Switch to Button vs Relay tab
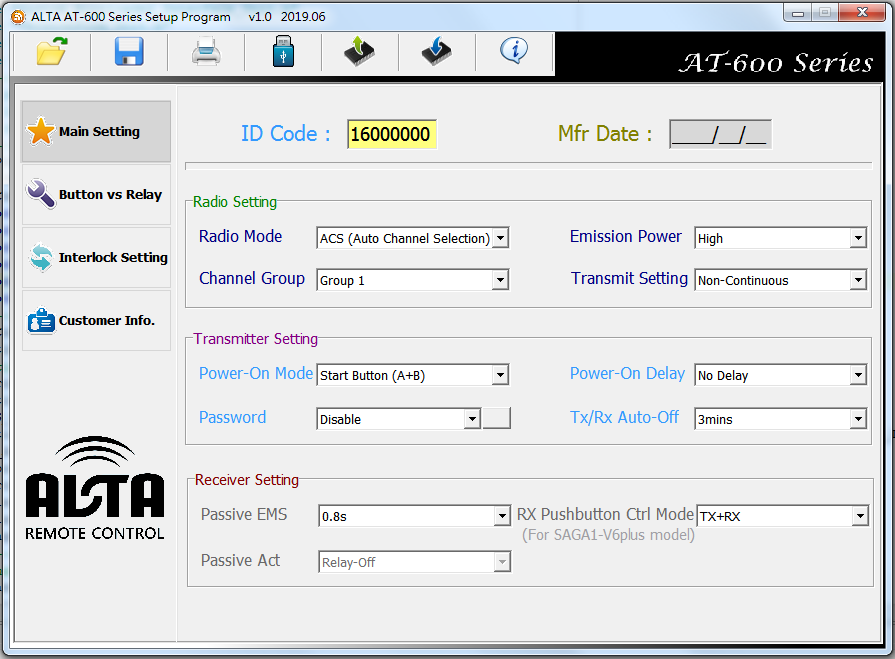The width and height of the screenshot is (895, 659). click(96, 195)
